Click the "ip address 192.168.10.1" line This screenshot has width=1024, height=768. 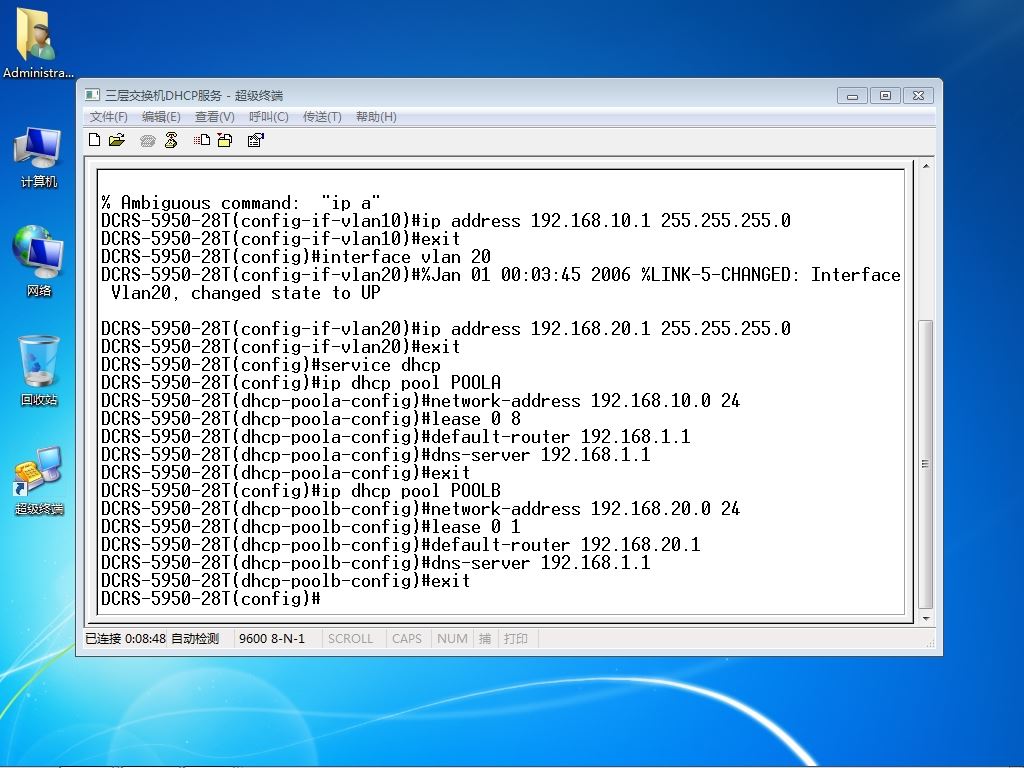(x=446, y=220)
